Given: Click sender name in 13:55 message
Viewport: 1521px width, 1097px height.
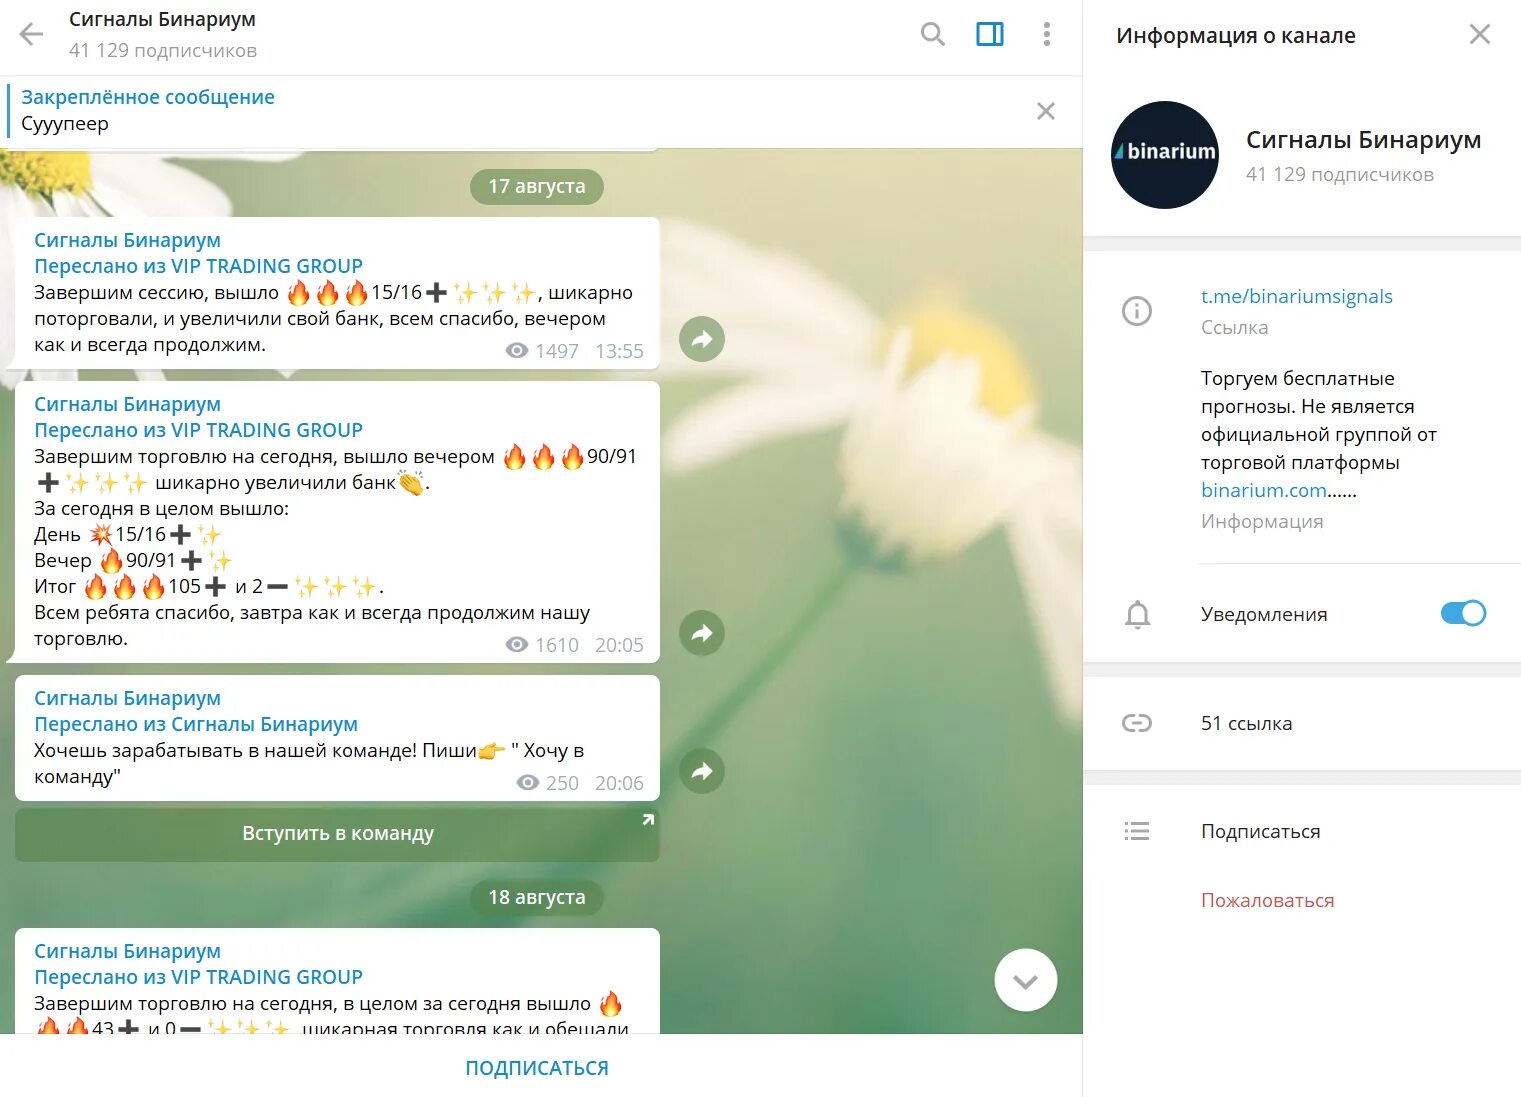Looking at the screenshot, I should click(127, 240).
